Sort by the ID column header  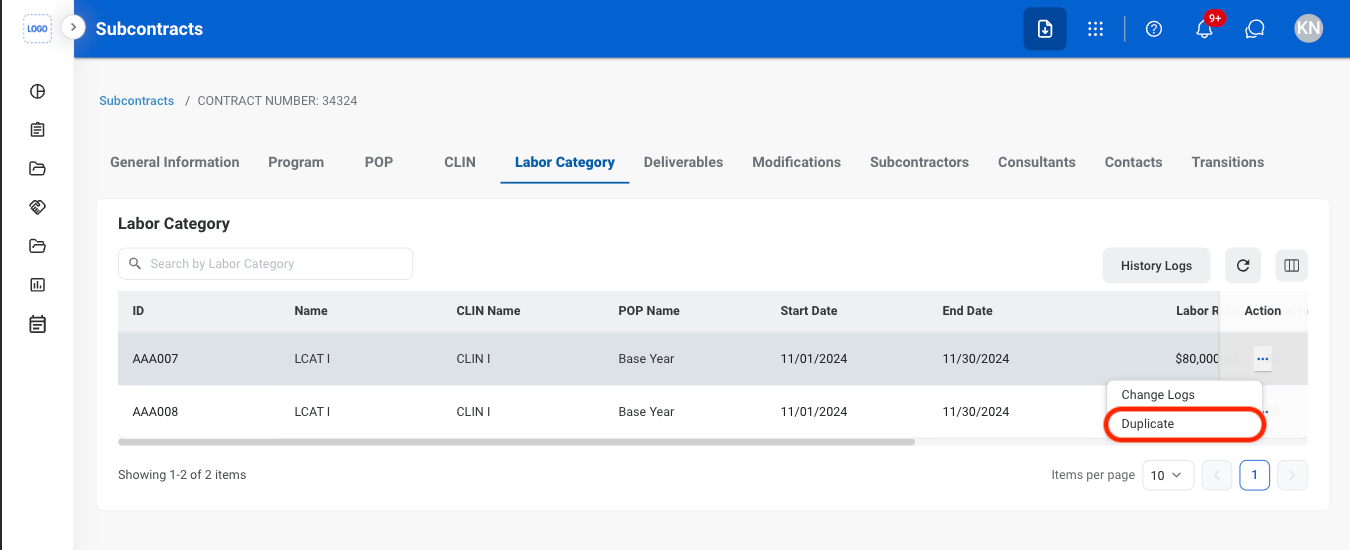(x=138, y=311)
